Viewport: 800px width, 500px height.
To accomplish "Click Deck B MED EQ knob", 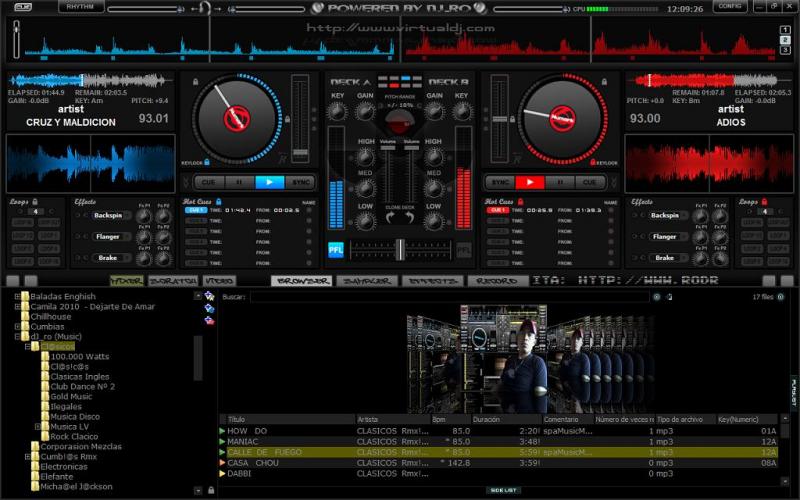I will [x=434, y=189].
